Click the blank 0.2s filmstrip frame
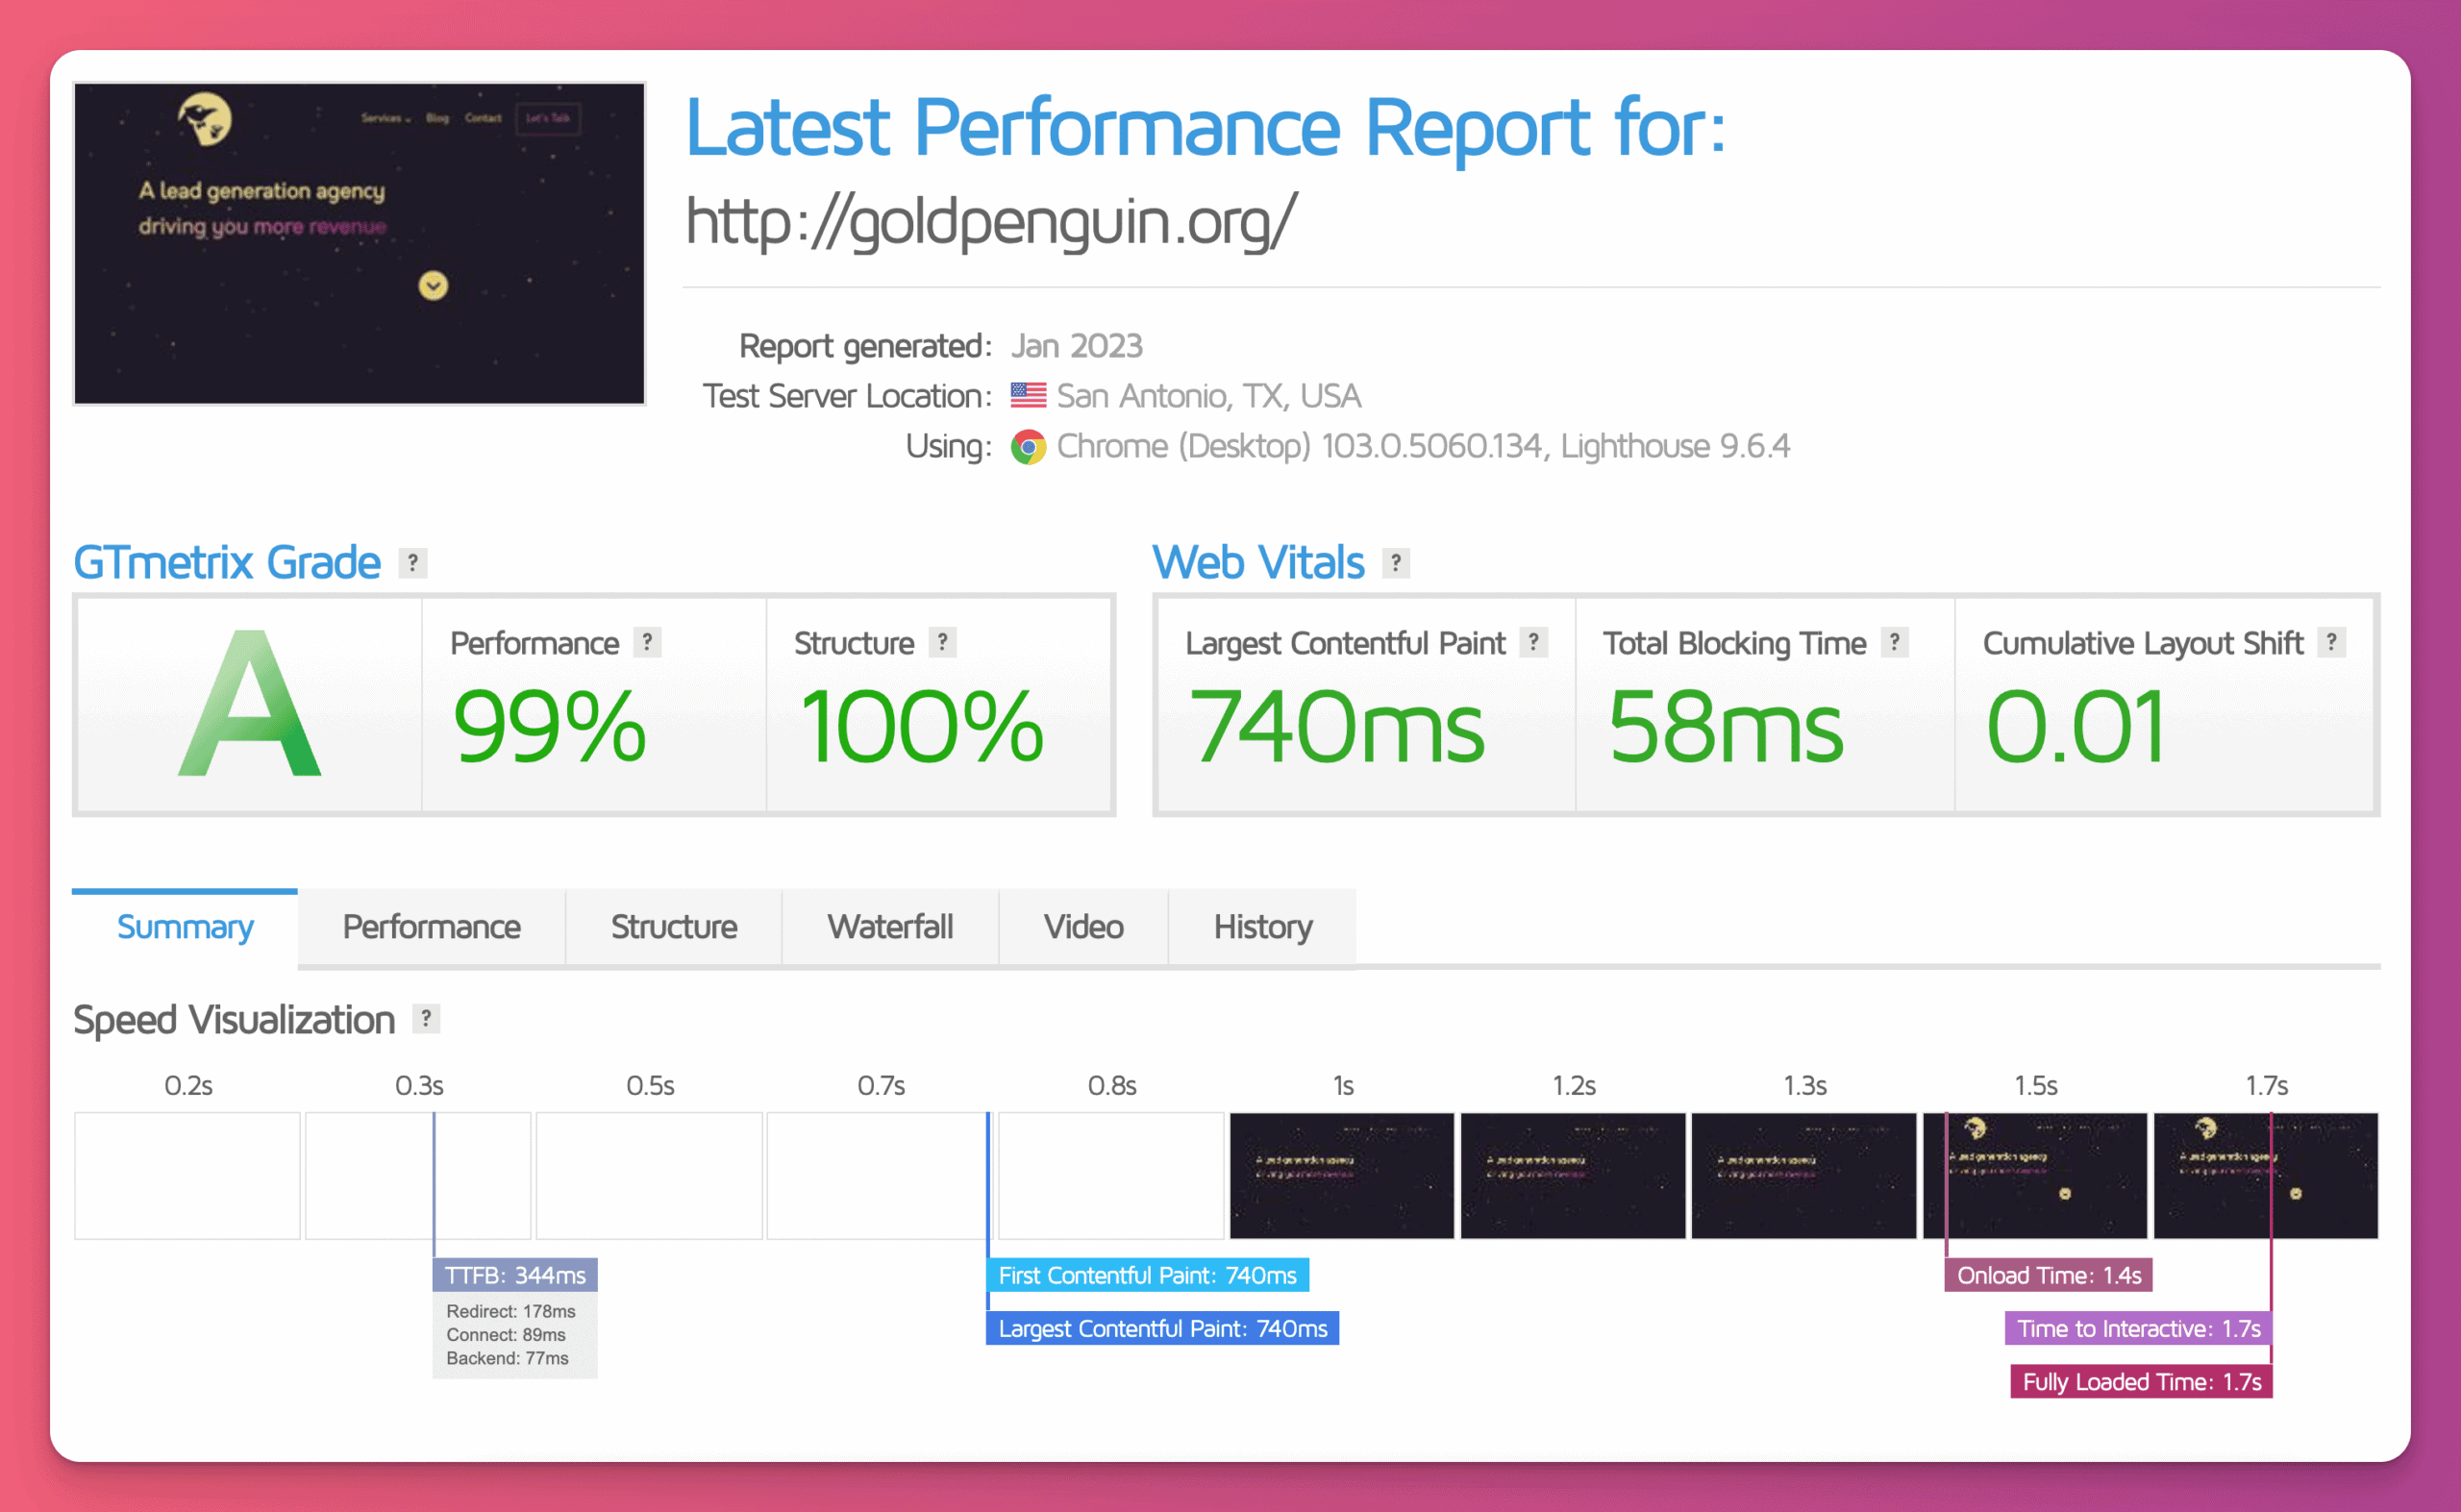The height and width of the screenshot is (1512, 2461). pyautogui.click(x=187, y=1175)
